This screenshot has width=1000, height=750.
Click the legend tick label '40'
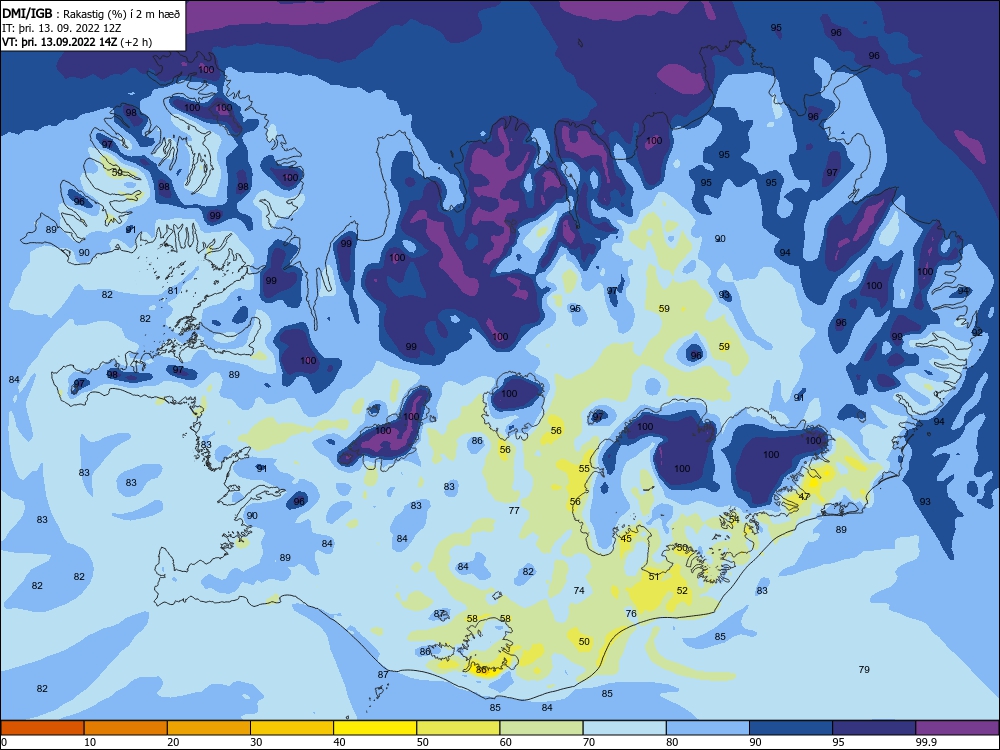(x=339, y=742)
